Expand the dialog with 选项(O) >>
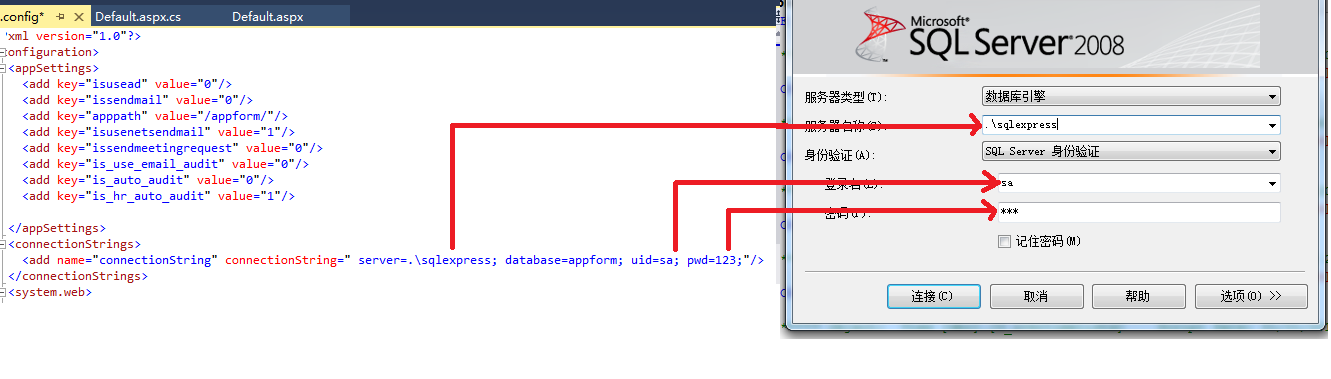1331x379 pixels. pos(1250,296)
